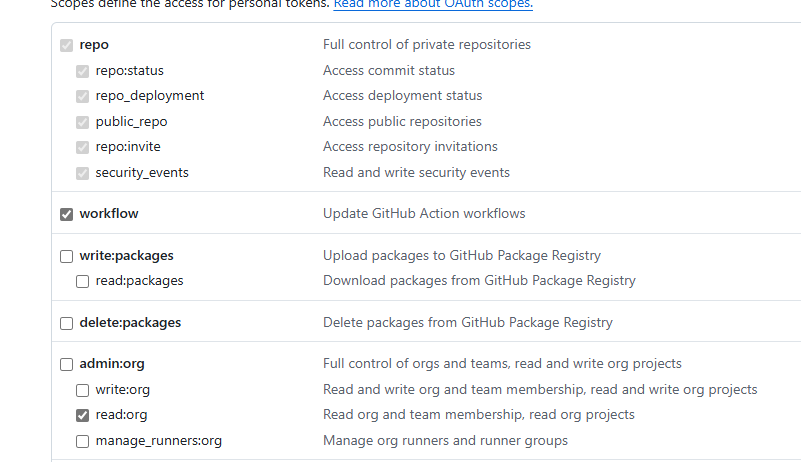The image size is (801, 462).
Task: Uncheck the read:org scope checkbox
Action: 83,415
